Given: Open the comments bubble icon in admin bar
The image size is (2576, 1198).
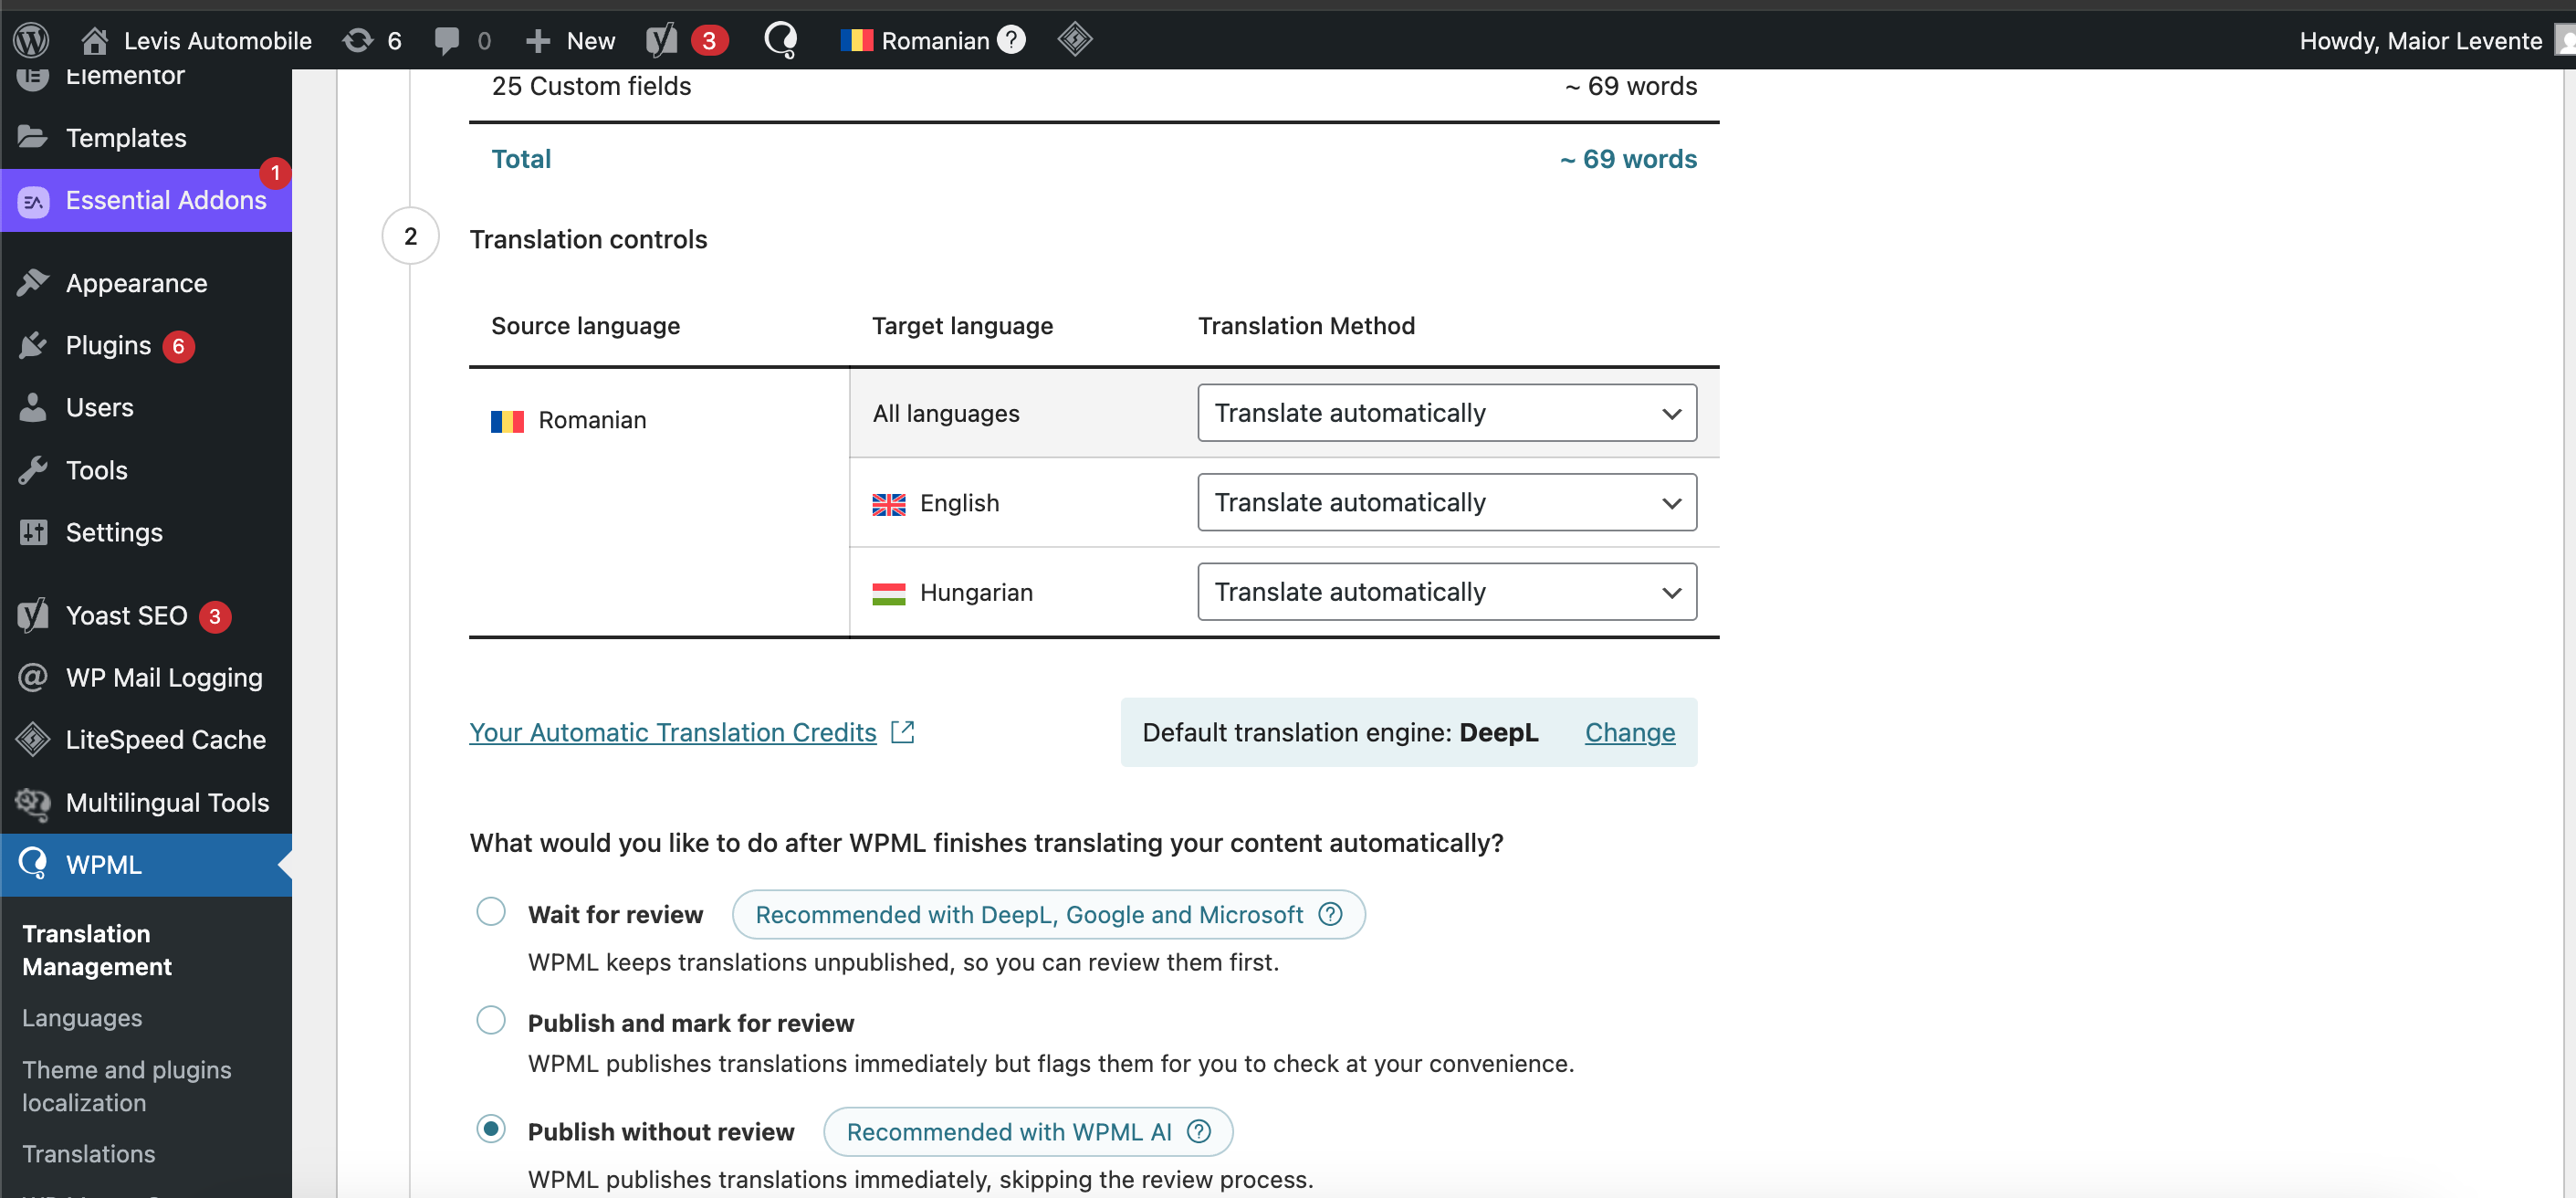Looking at the screenshot, I should tap(447, 40).
